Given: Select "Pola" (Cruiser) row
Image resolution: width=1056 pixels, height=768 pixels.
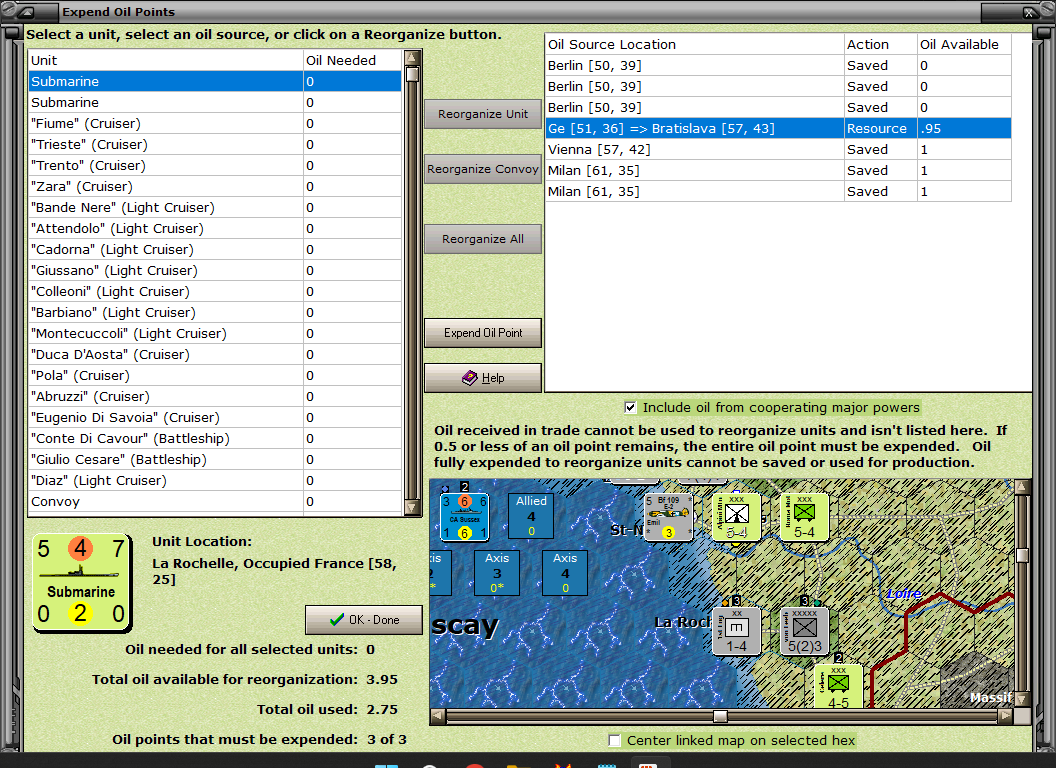Looking at the screenshot, I should click(215, 375).
